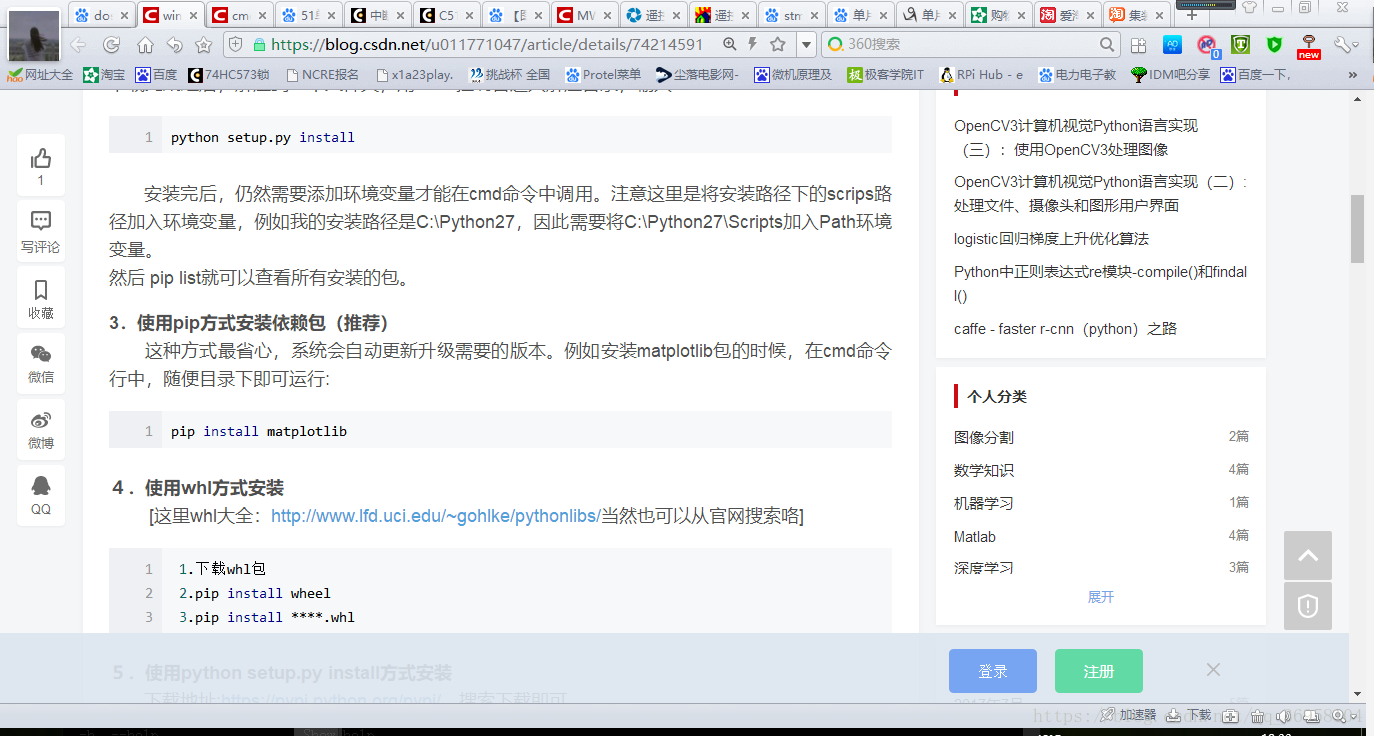Open the extensions grid icon in the toolbar

point(1138,45)
